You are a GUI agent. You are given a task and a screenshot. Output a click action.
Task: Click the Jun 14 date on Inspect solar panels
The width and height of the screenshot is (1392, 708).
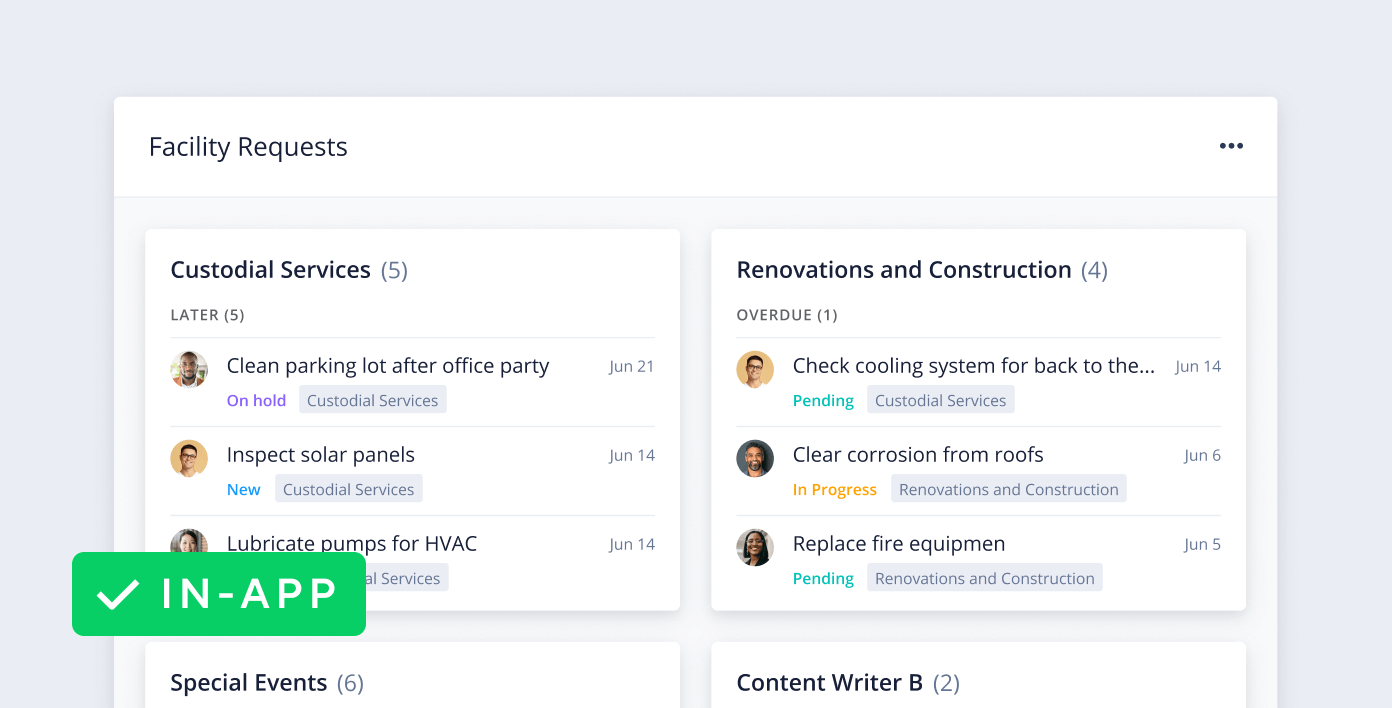click(632, 455)
